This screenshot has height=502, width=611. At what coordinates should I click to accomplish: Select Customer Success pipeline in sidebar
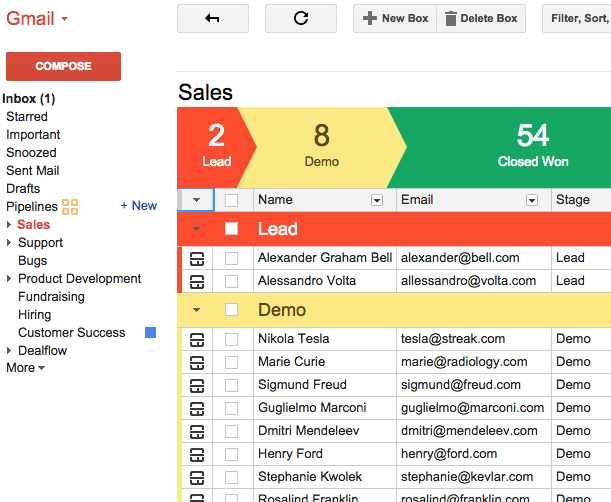click(x=71, y=333)
